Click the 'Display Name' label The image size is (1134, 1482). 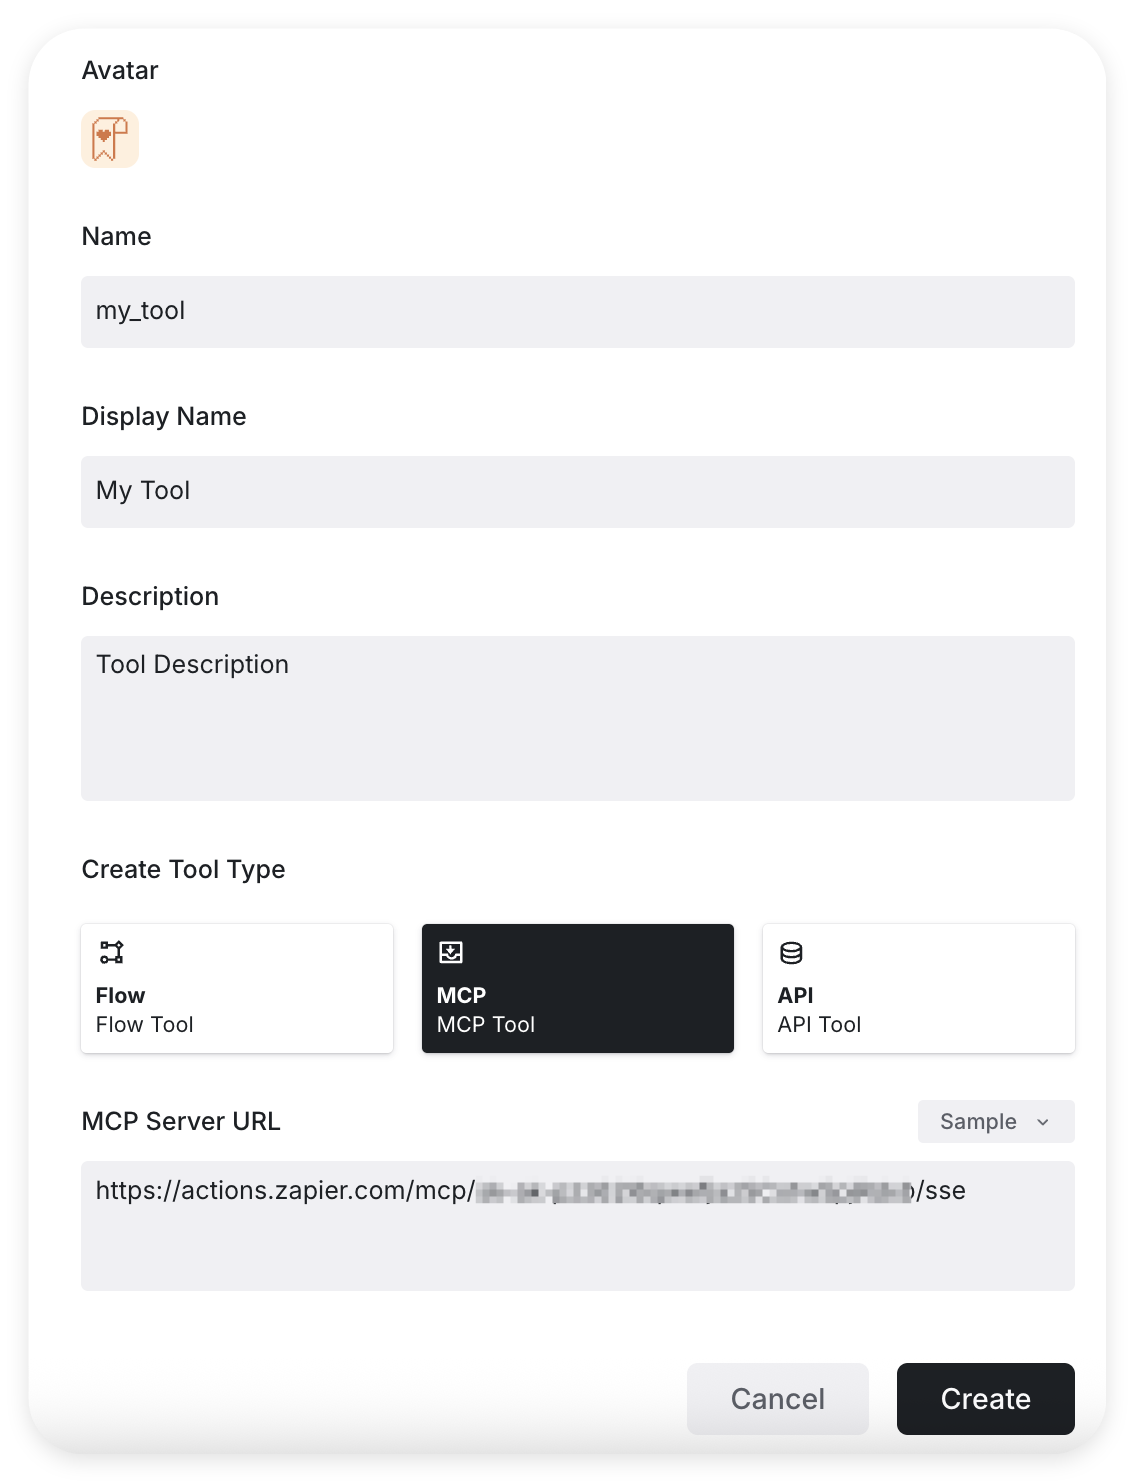[x=164, y=416]
